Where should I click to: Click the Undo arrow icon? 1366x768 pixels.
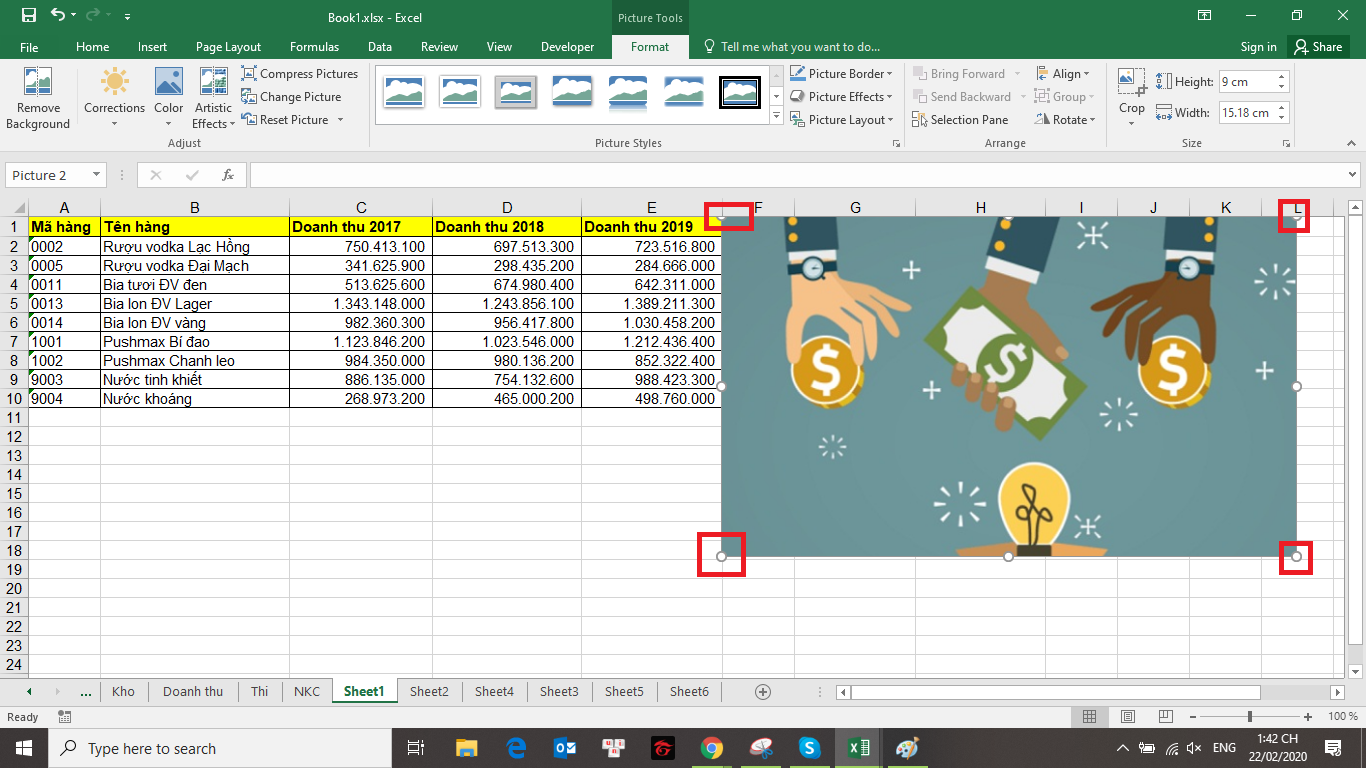[x=58, y=16]
